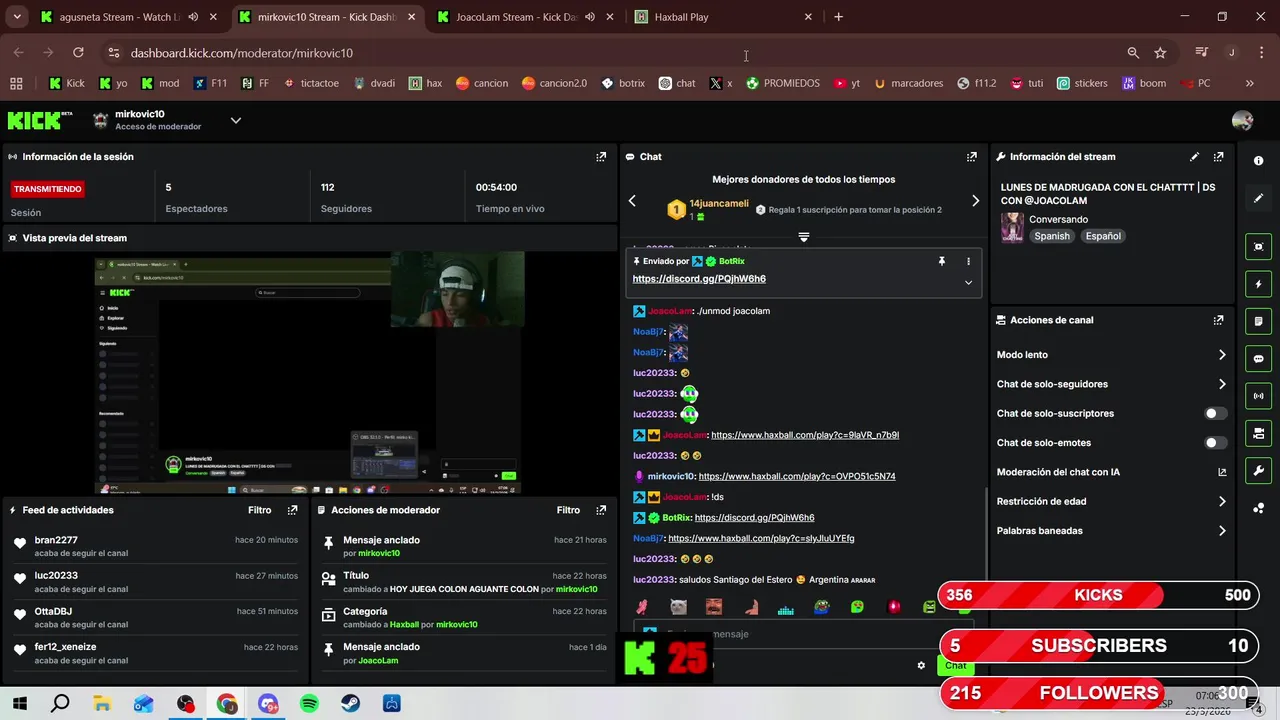Open the tictactoe bookmark

coord(310,83)
